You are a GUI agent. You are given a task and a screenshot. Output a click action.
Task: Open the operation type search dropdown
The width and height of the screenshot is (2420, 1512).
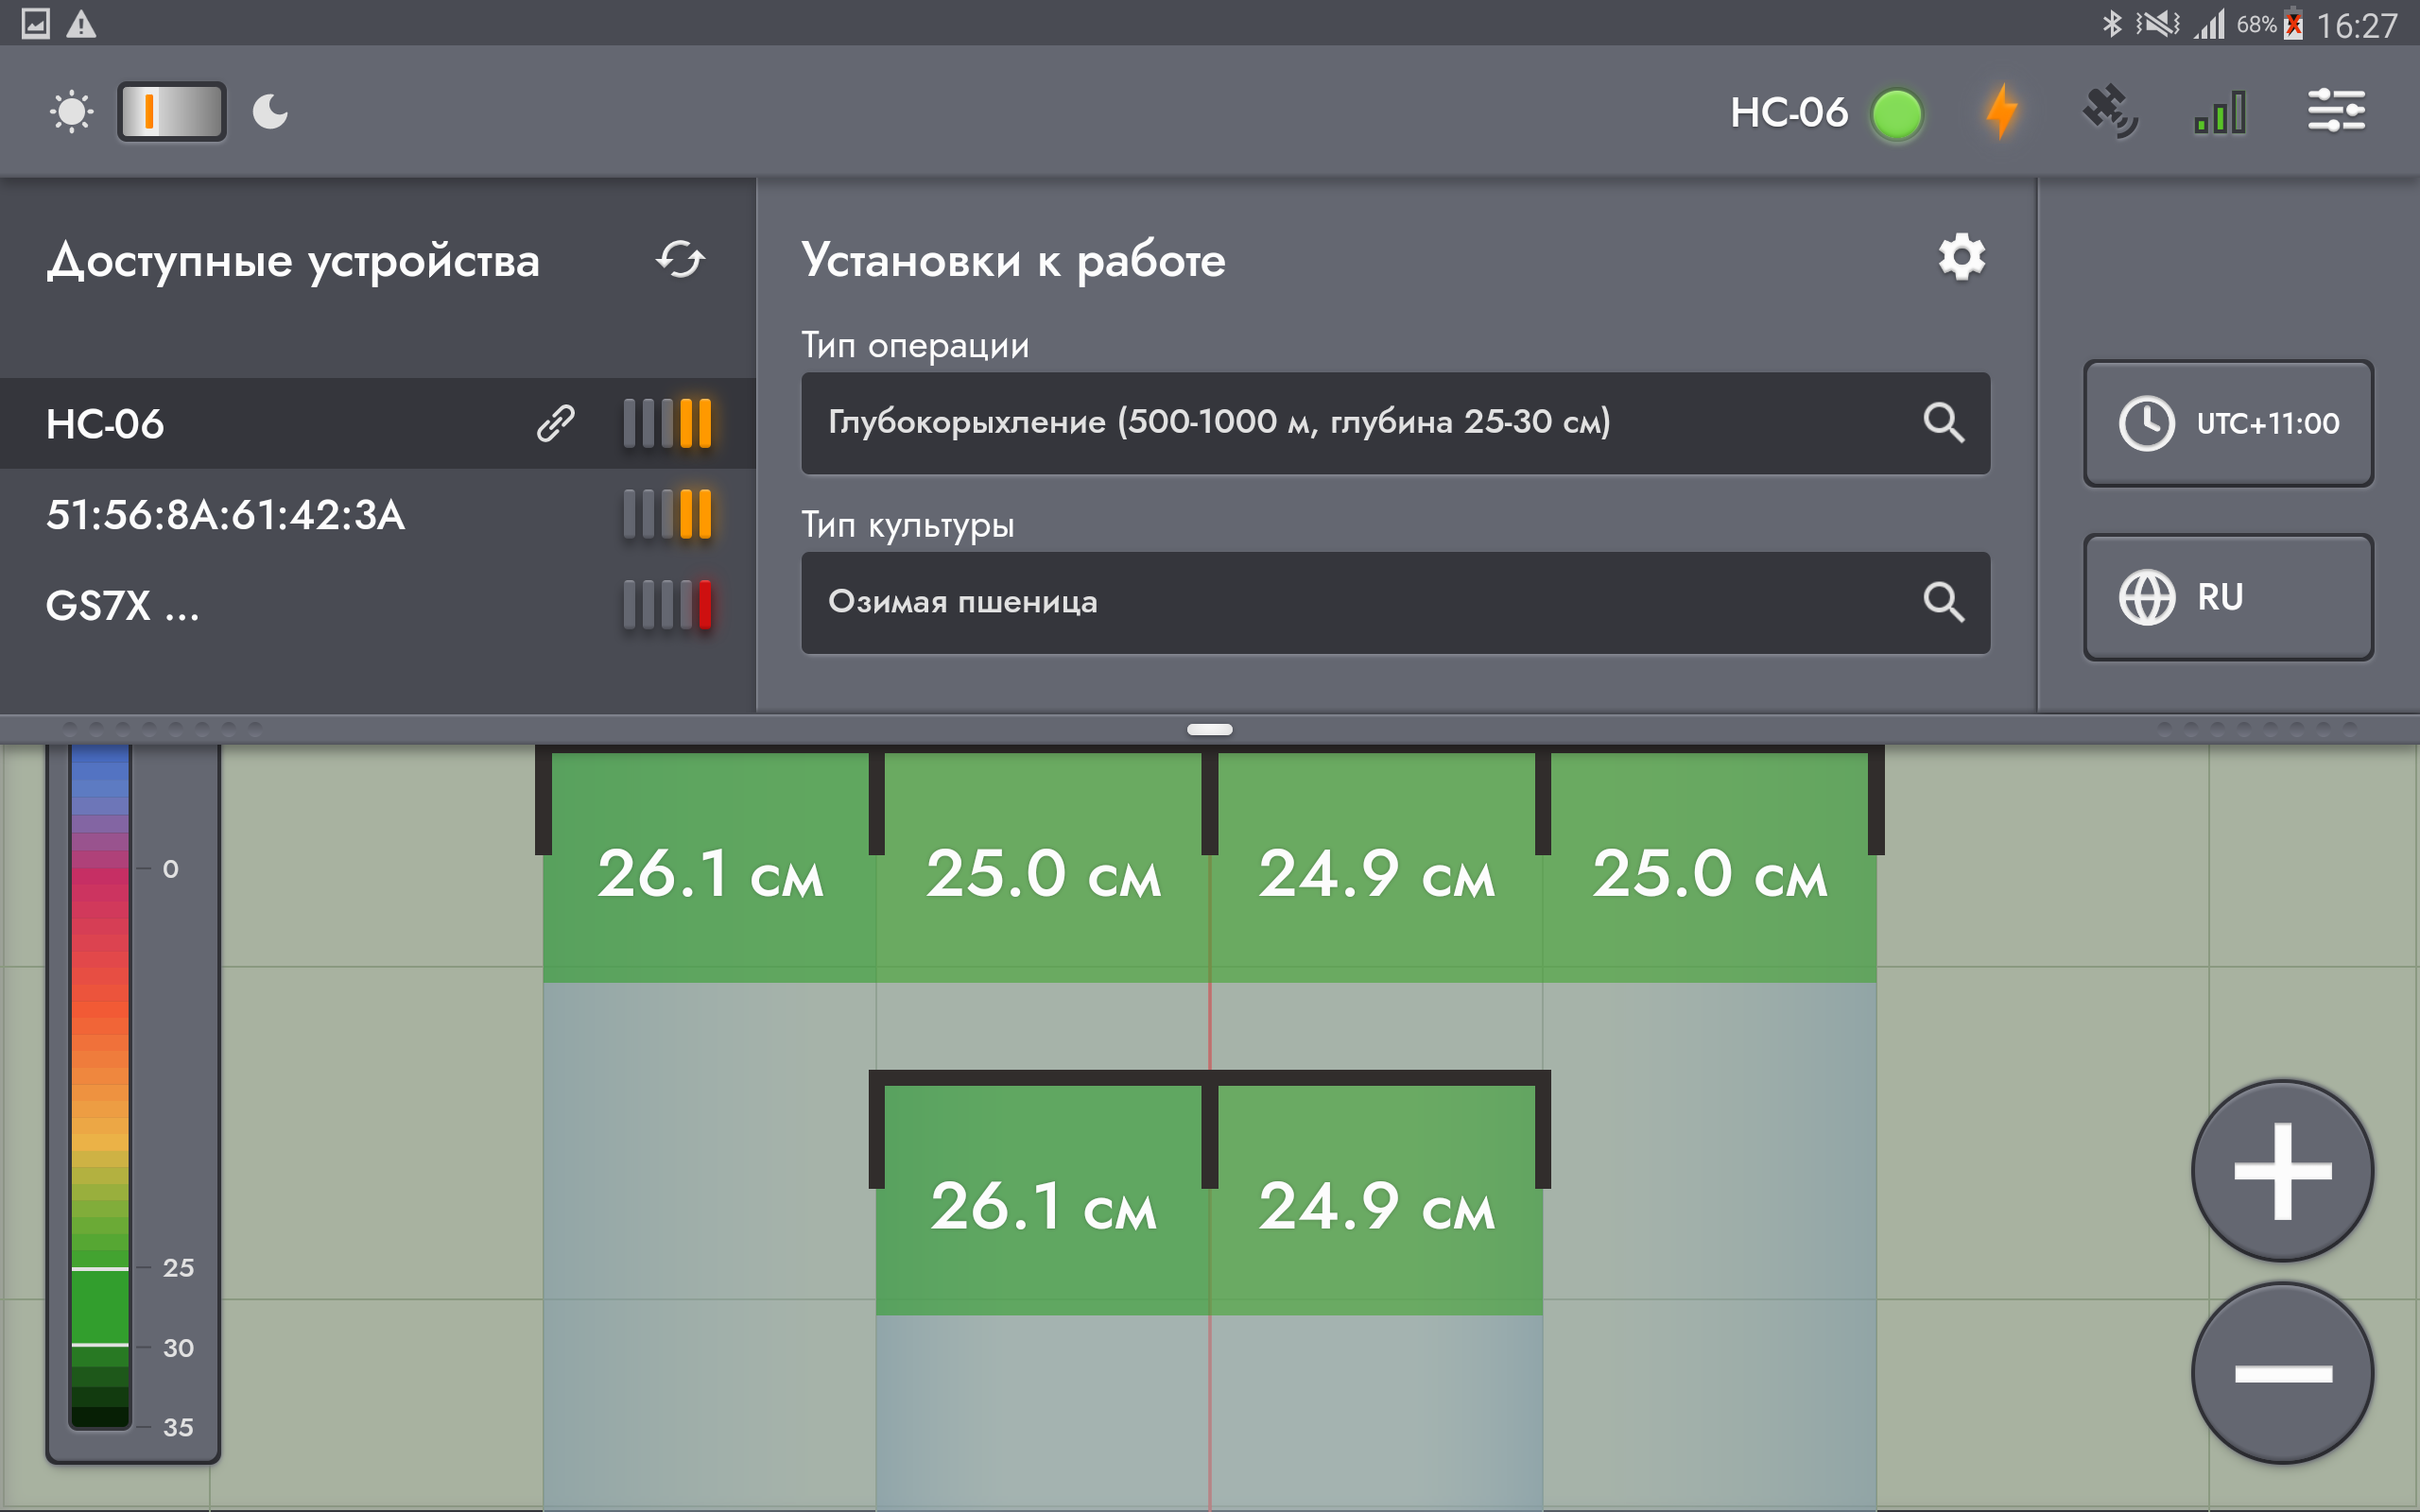click(1943, 422)
